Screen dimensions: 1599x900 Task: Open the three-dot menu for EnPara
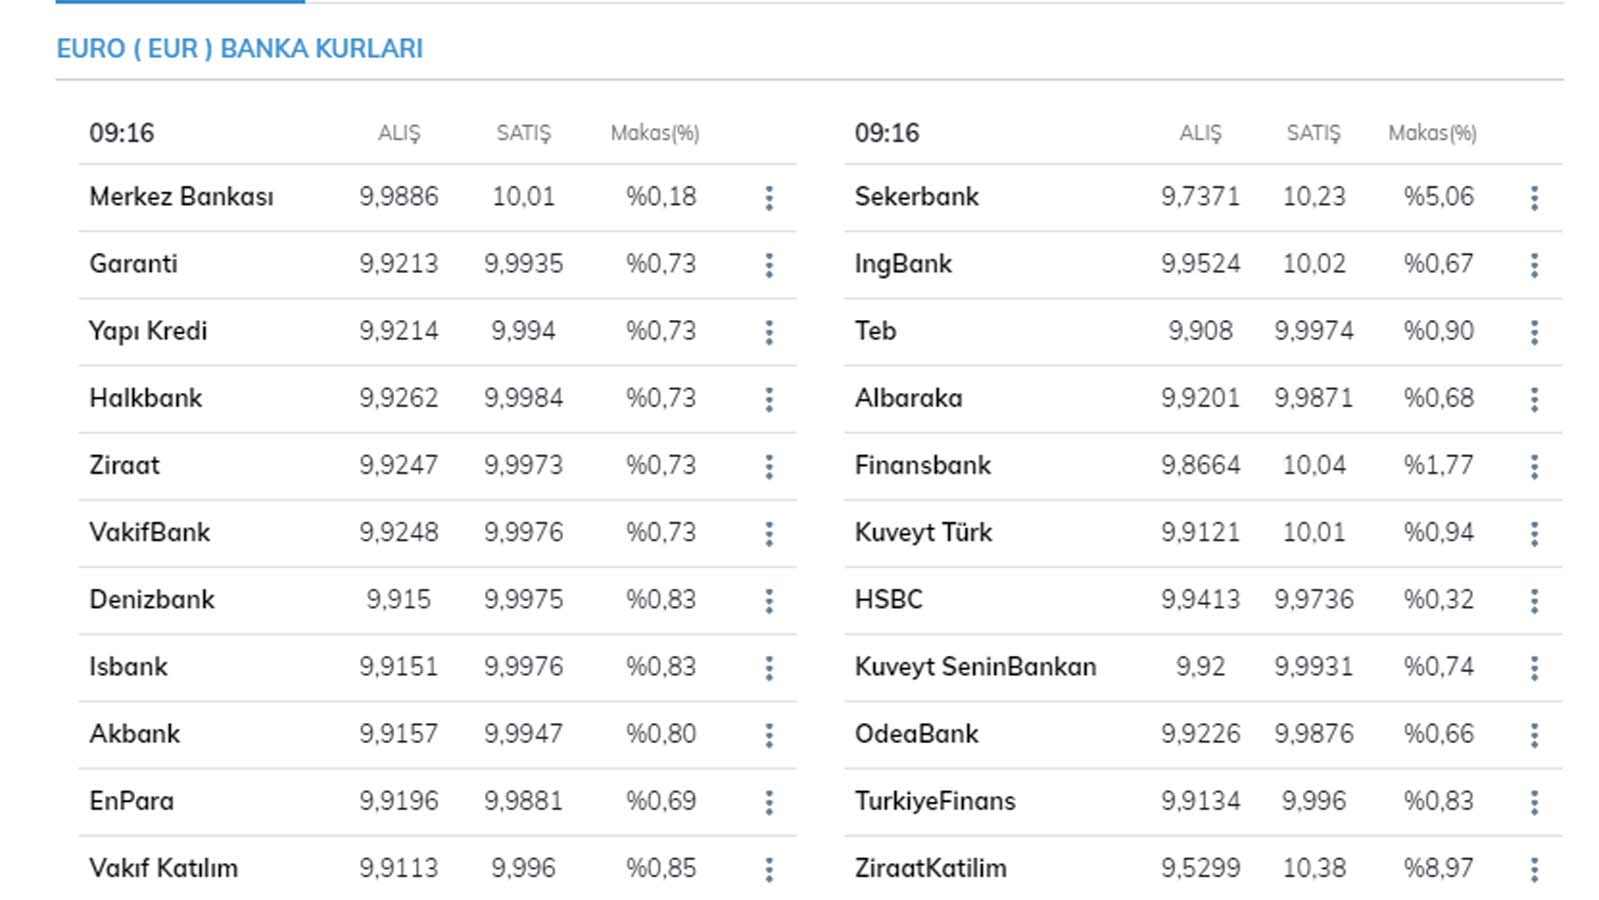pyautogui.click(x=769, y=802)
